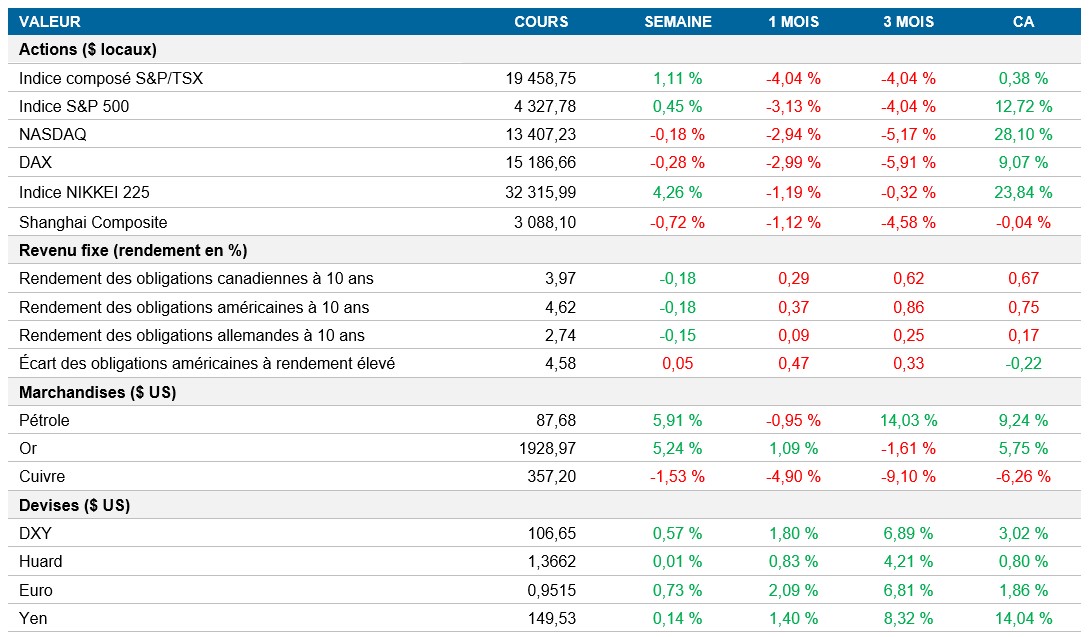Click the Indice NIKKEI 225 row label

click(85, 192)
